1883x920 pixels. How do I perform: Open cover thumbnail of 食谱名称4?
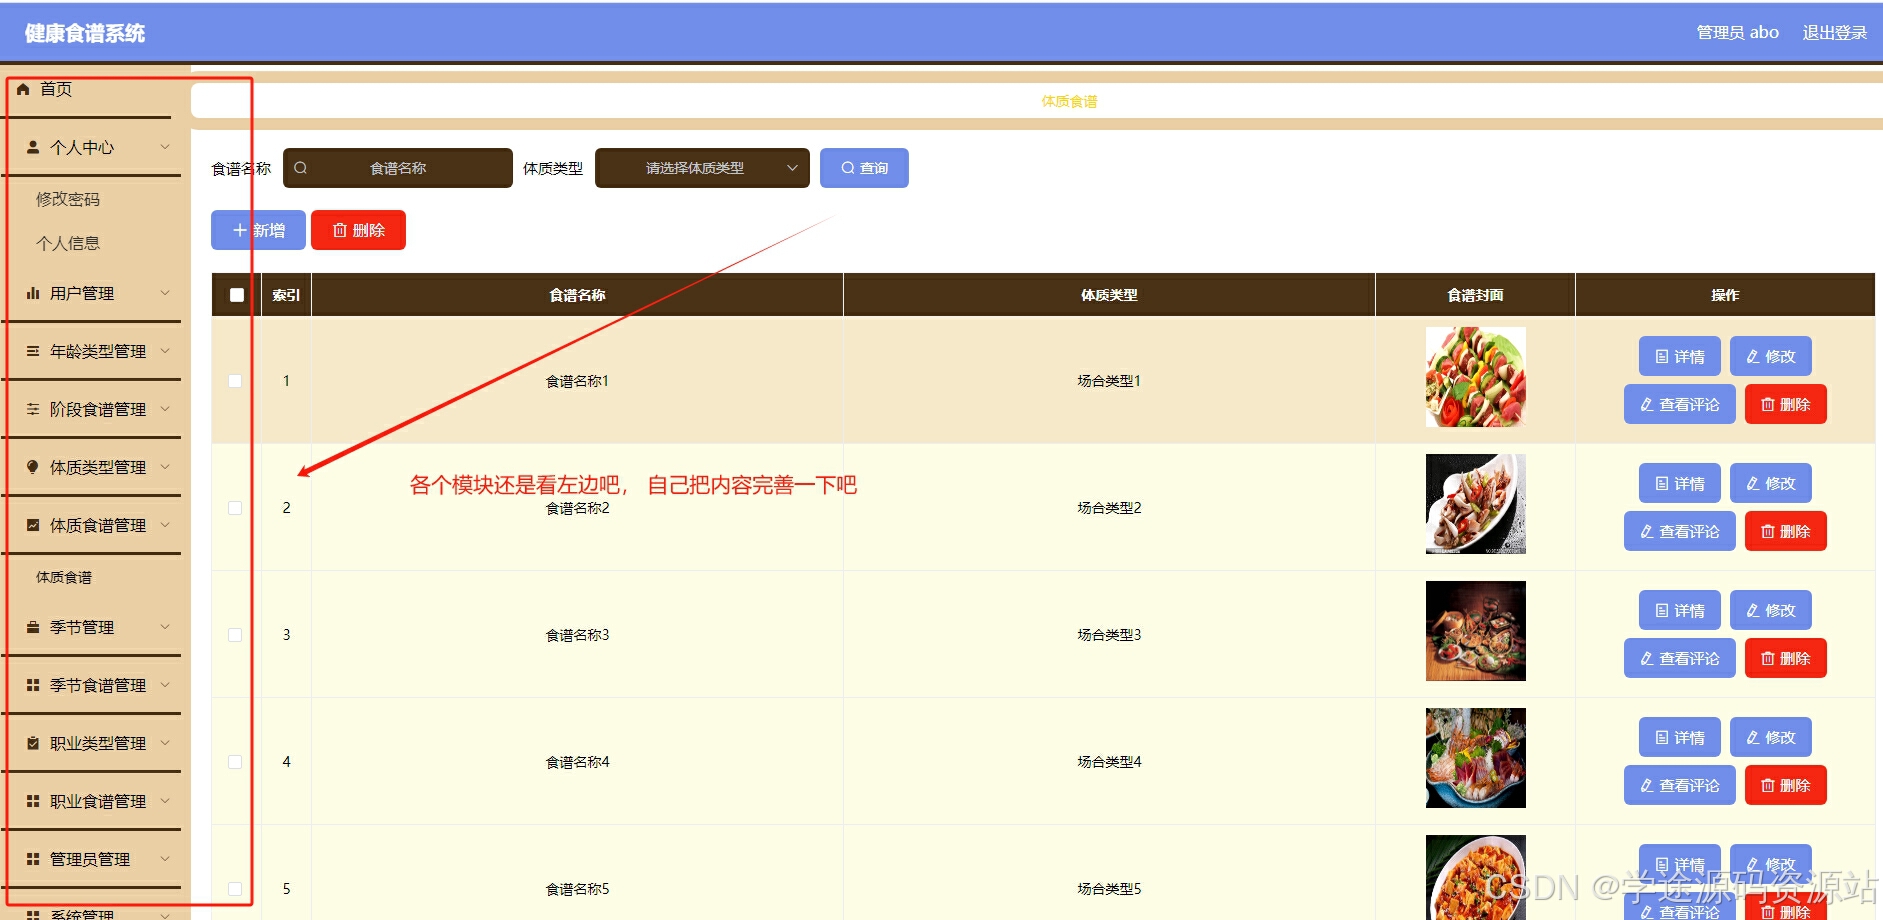coord(1475,758)
